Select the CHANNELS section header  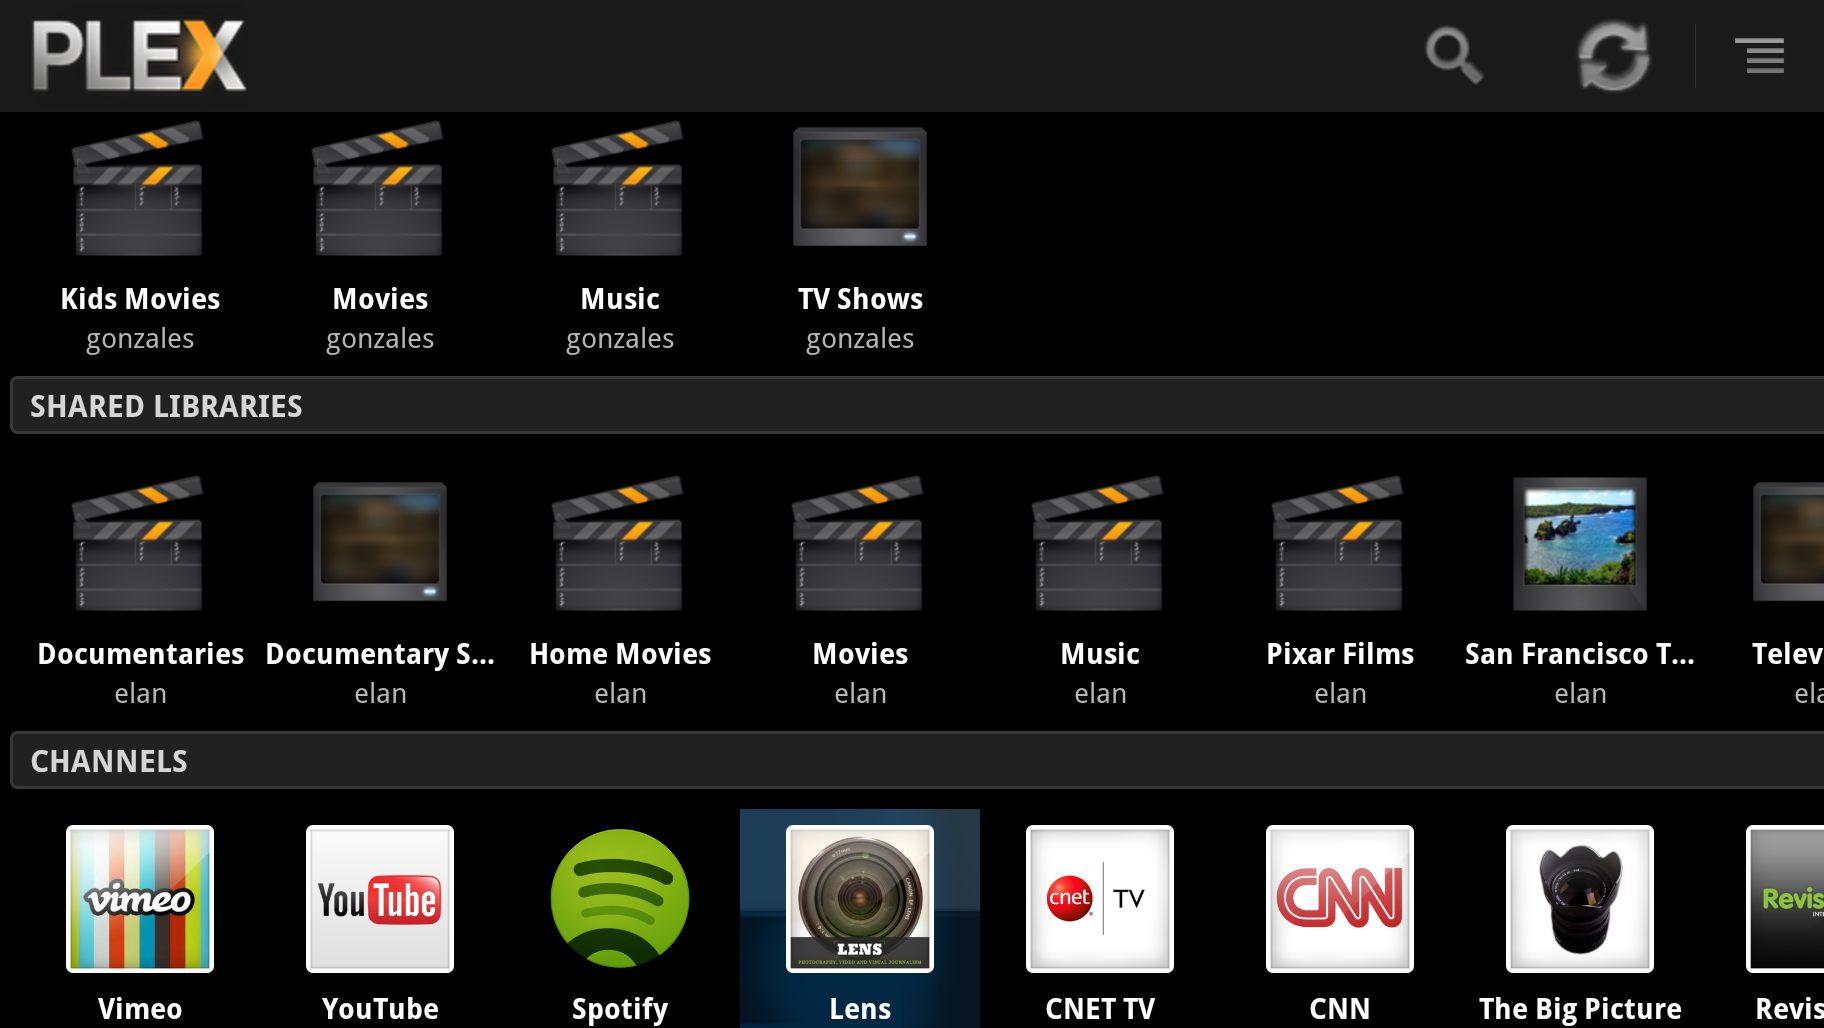917,760
